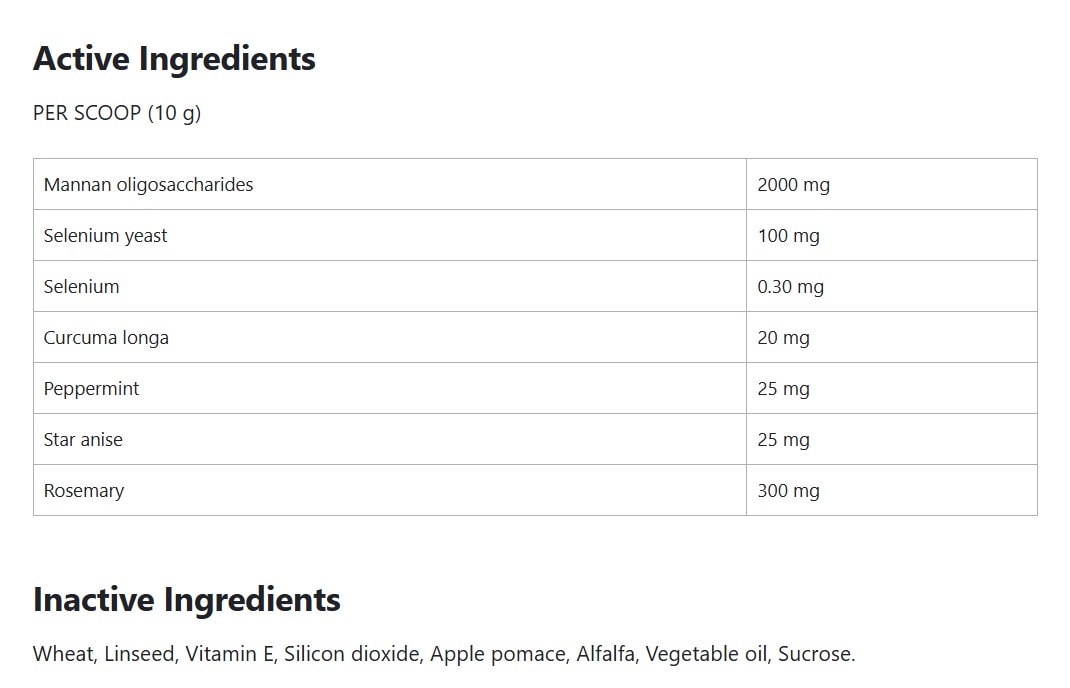1070x688 pixels.
Task: Click the 0.30 mg selenium amount
Action: (x=790, y=287)
